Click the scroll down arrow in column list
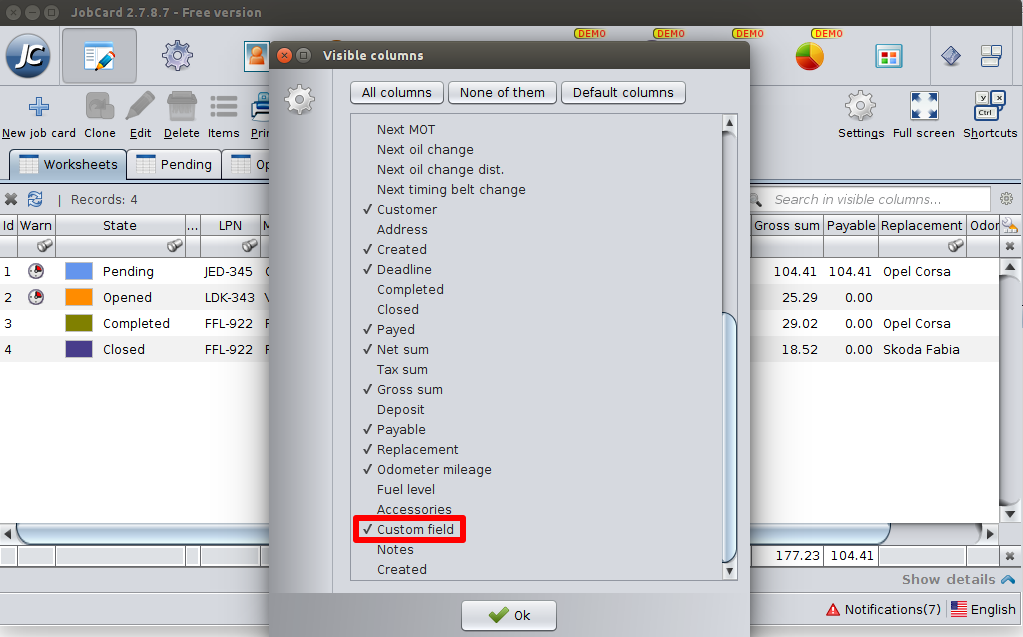Screen dimensions: 1023x637 point(729,571)
